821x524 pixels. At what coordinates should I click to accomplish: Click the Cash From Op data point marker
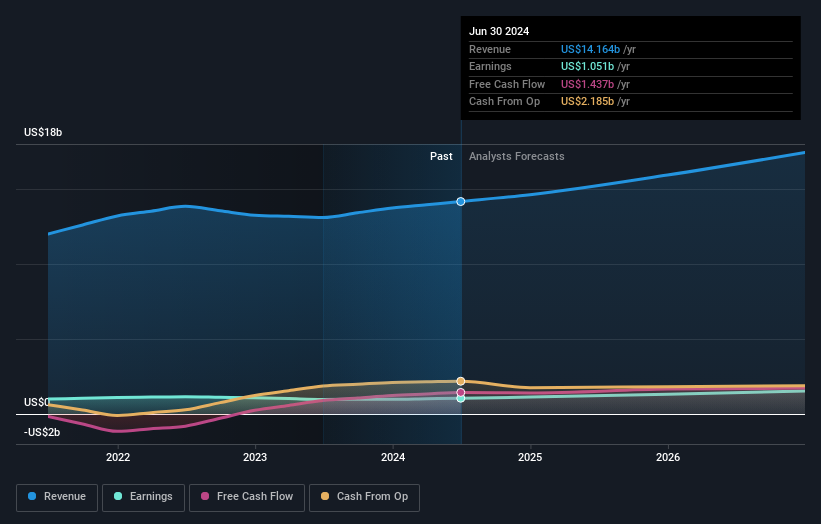[x=461, y=381]
